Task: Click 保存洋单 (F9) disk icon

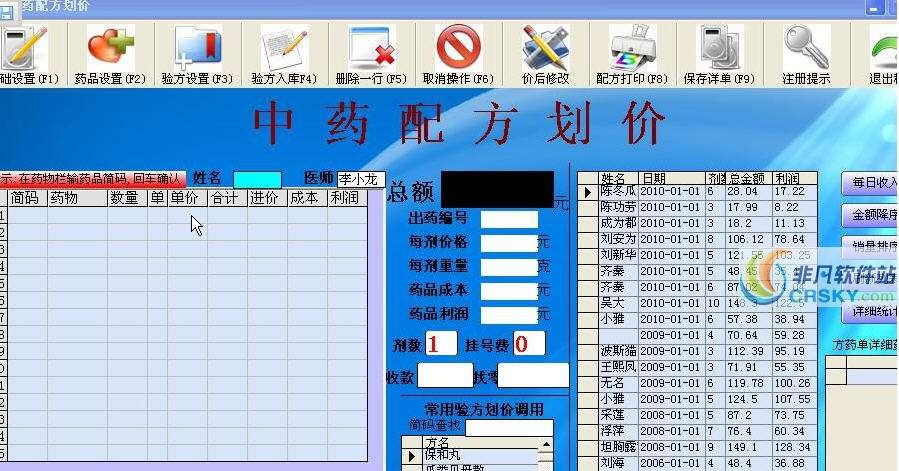Action: point(720,47)
